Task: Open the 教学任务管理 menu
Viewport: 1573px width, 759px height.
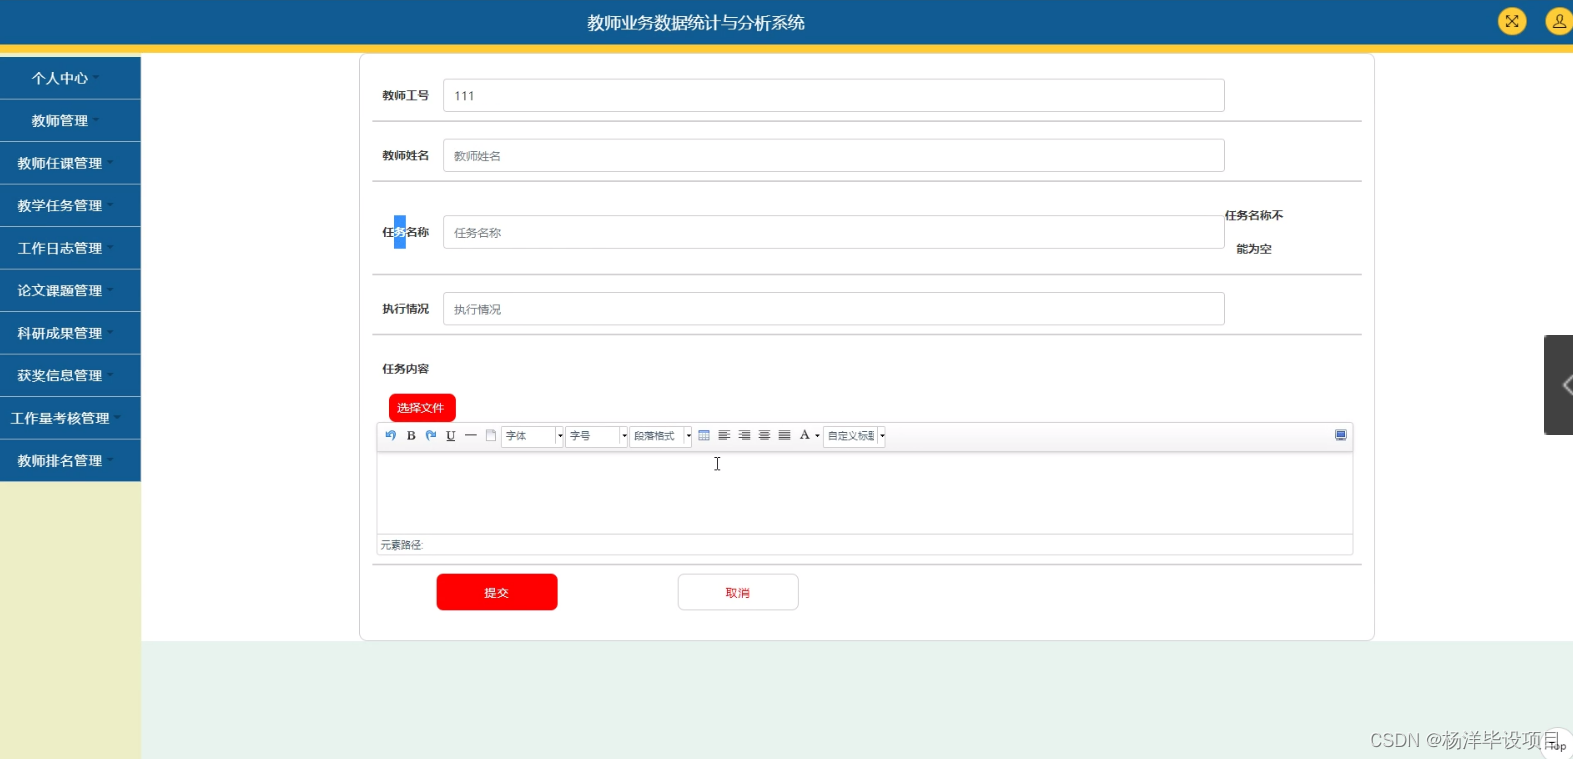Action: tap(70, 205)
